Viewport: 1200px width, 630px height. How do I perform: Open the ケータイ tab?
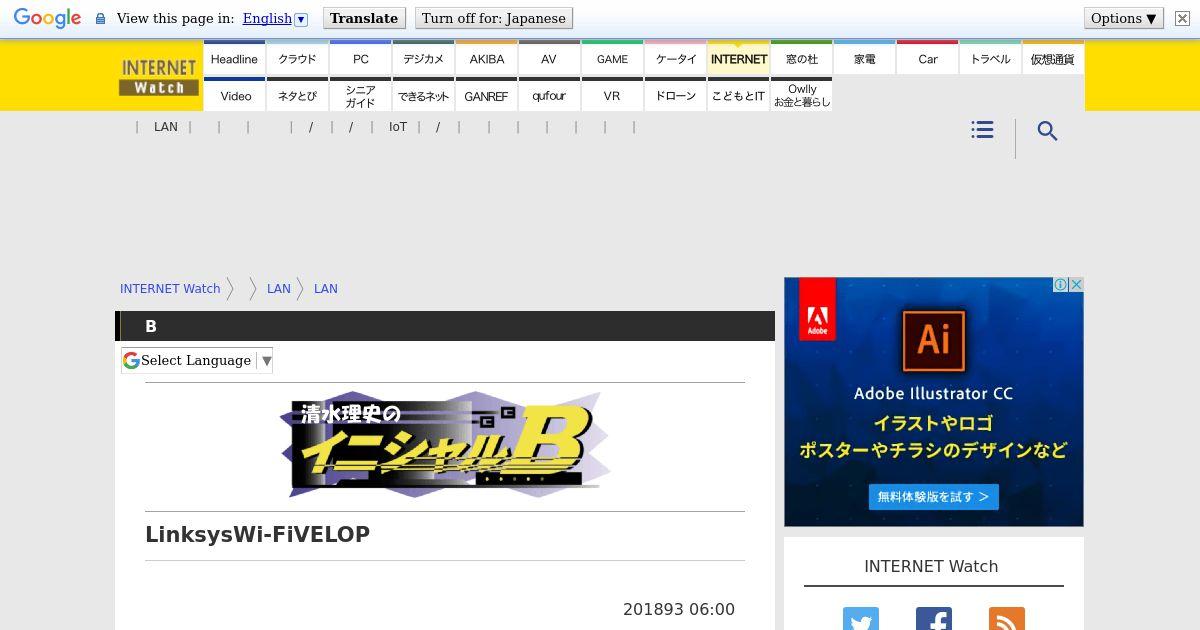[x=675, y=58]
